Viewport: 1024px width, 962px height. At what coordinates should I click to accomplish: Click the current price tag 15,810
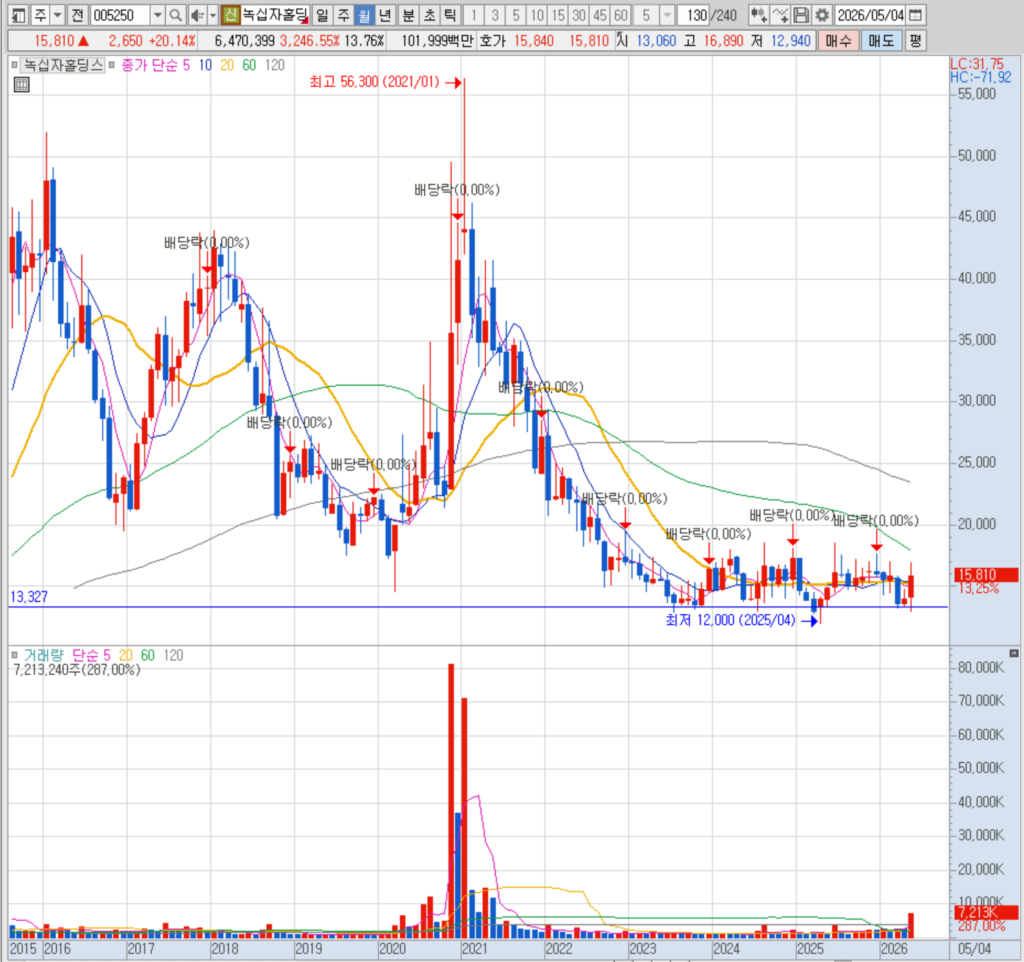985,575
